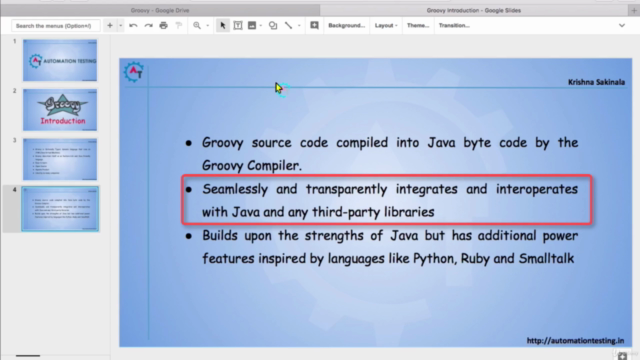The width and height of the screenshot is (640, 360).
Task: Insert an image
Action: (252, 25)
